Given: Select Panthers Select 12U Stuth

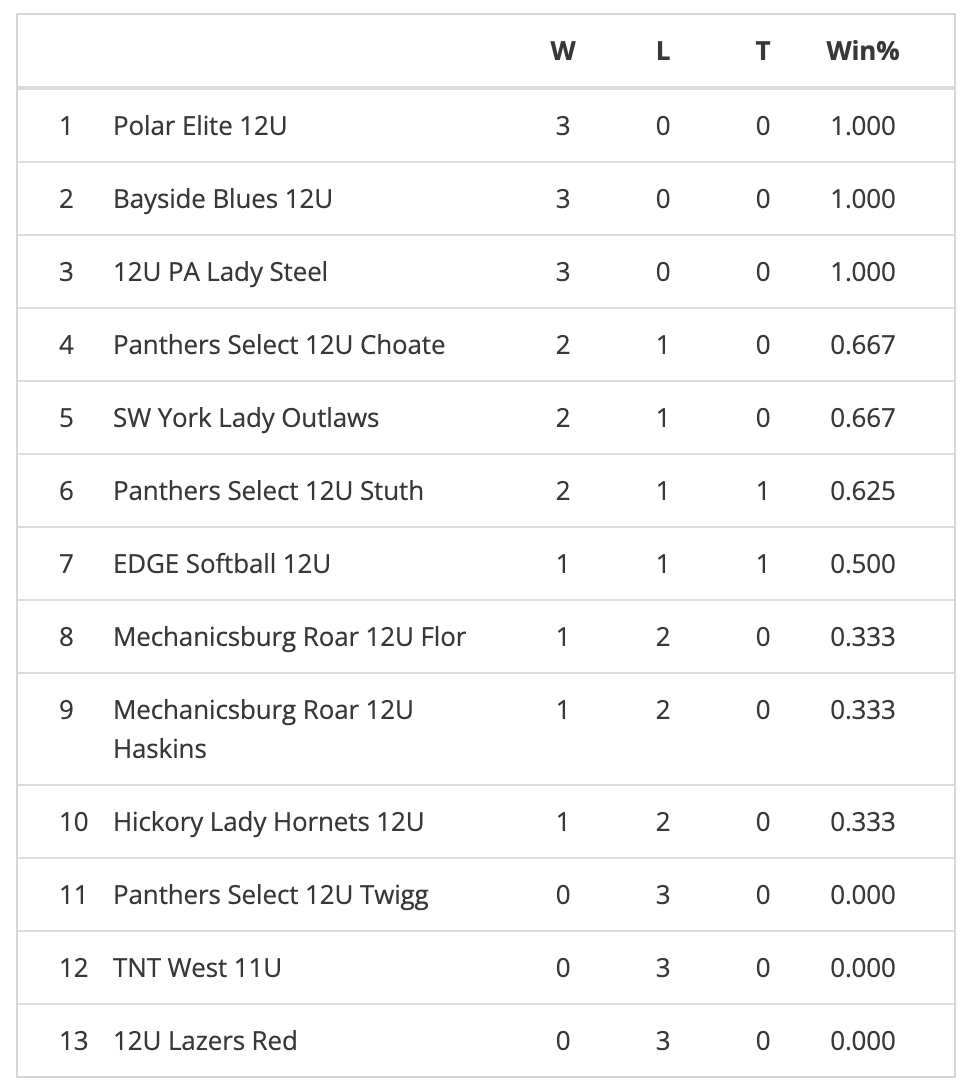Looking at the screenshot, I should [268, 491].
